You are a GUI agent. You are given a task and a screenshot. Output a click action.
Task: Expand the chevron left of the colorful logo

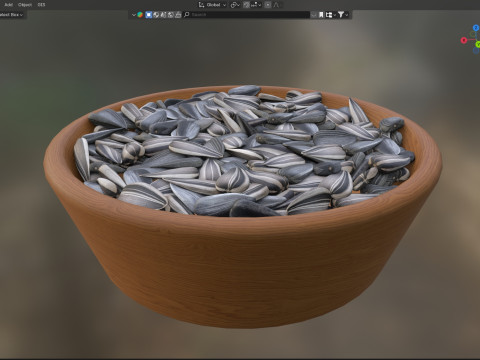[x=134, y=15]
